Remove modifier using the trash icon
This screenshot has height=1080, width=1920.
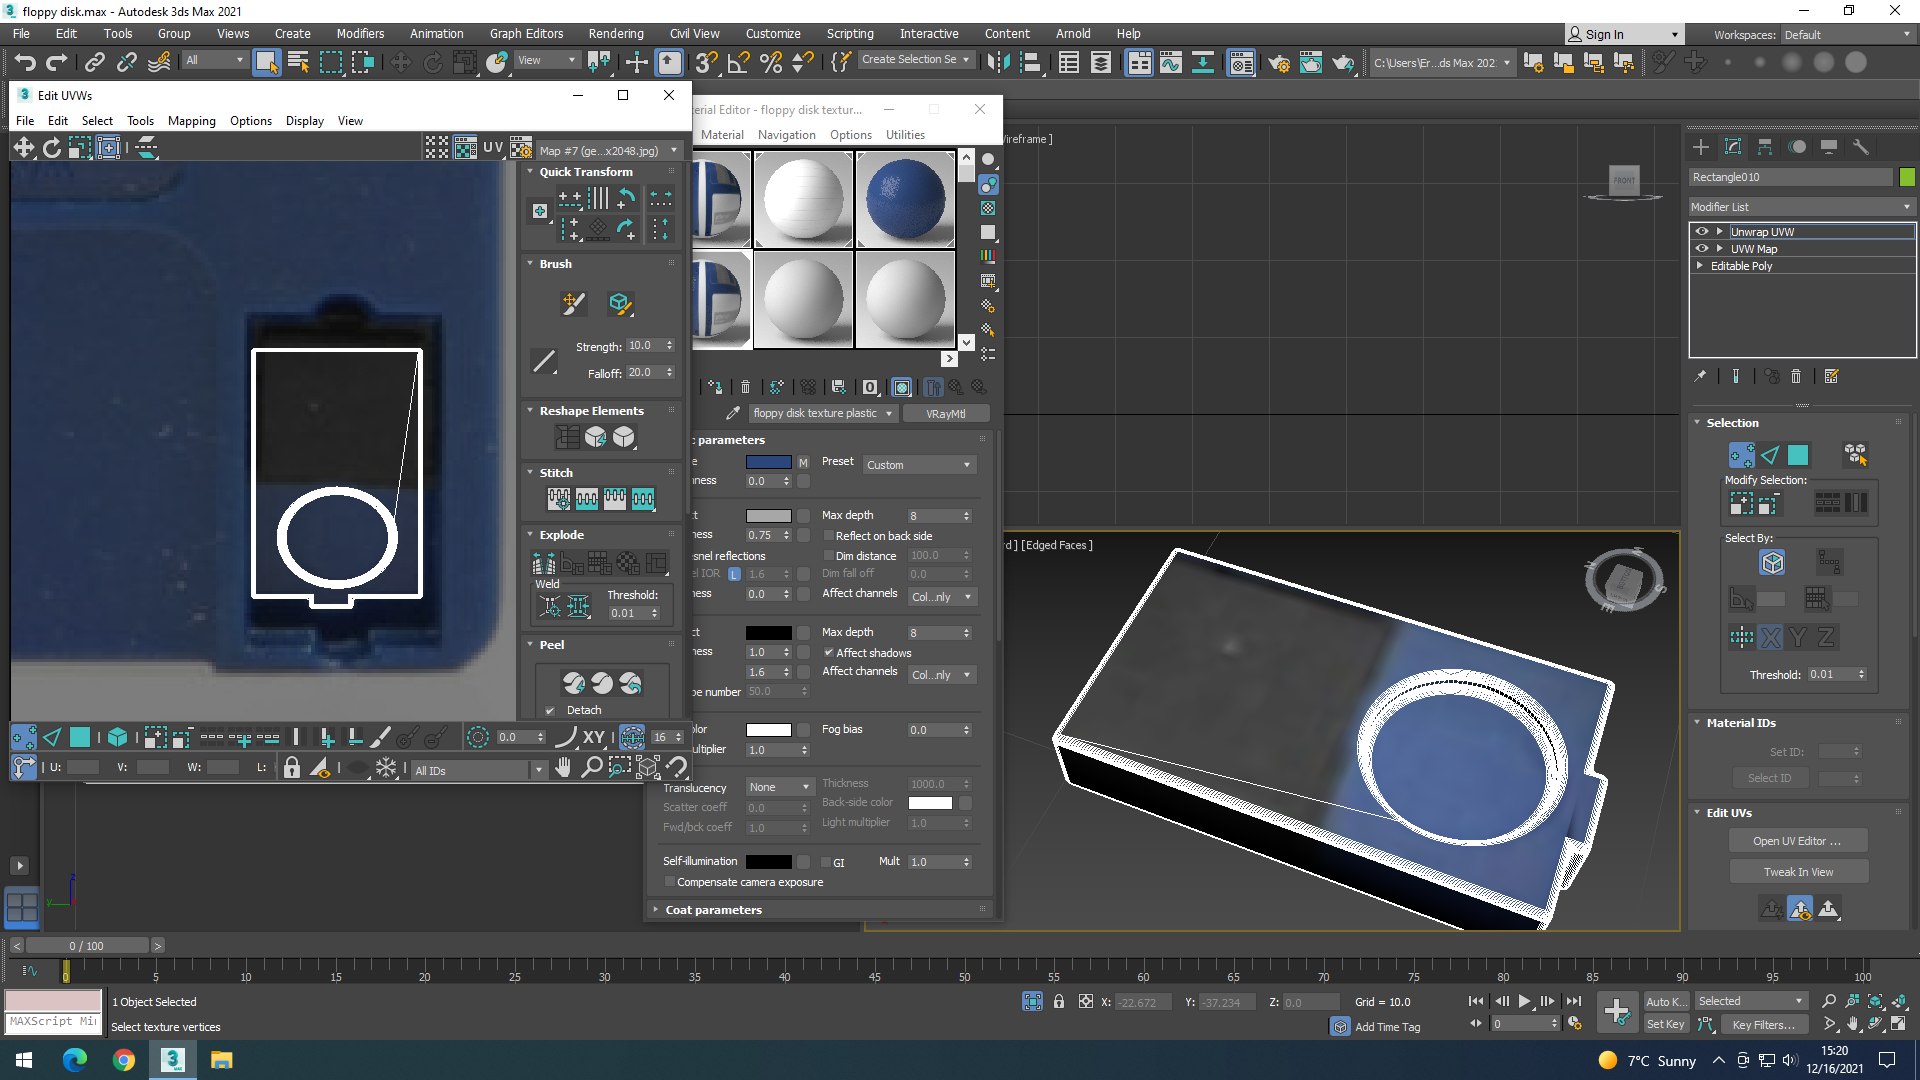pos(1796,377)
